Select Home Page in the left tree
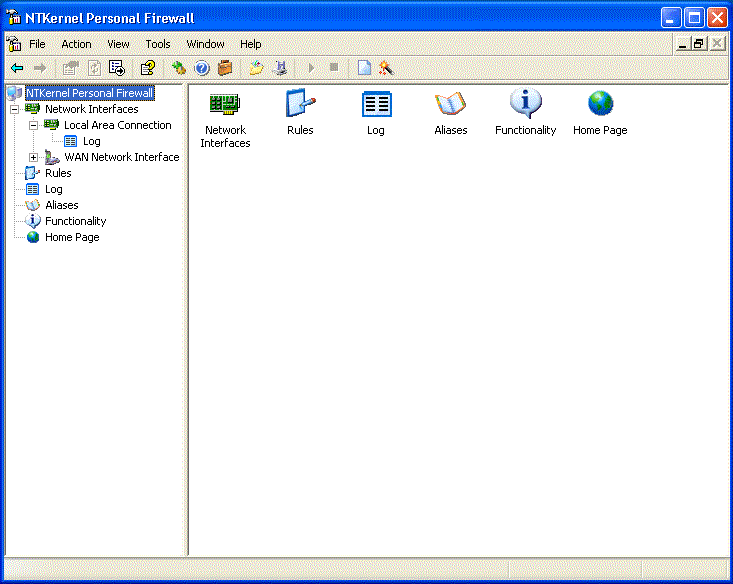The width and height of the screenshot is (733, 584). (72, 237)
